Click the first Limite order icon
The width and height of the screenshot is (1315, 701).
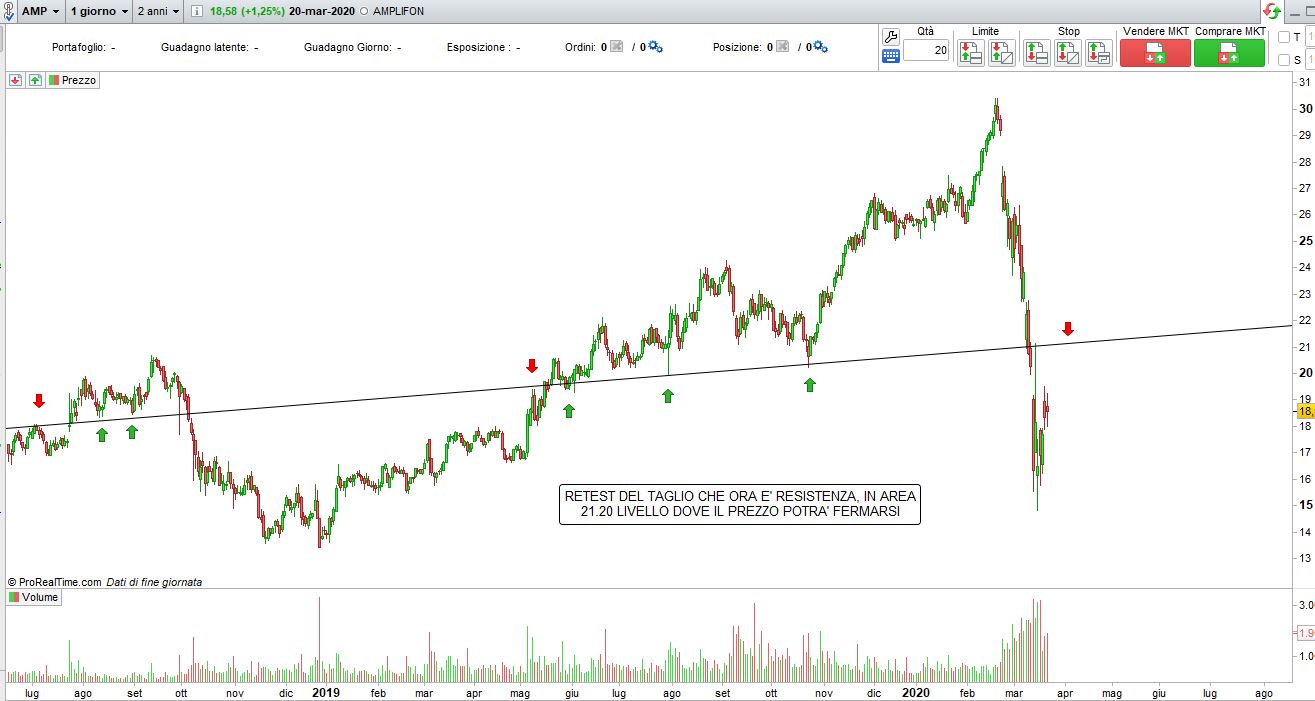(970, 53)
